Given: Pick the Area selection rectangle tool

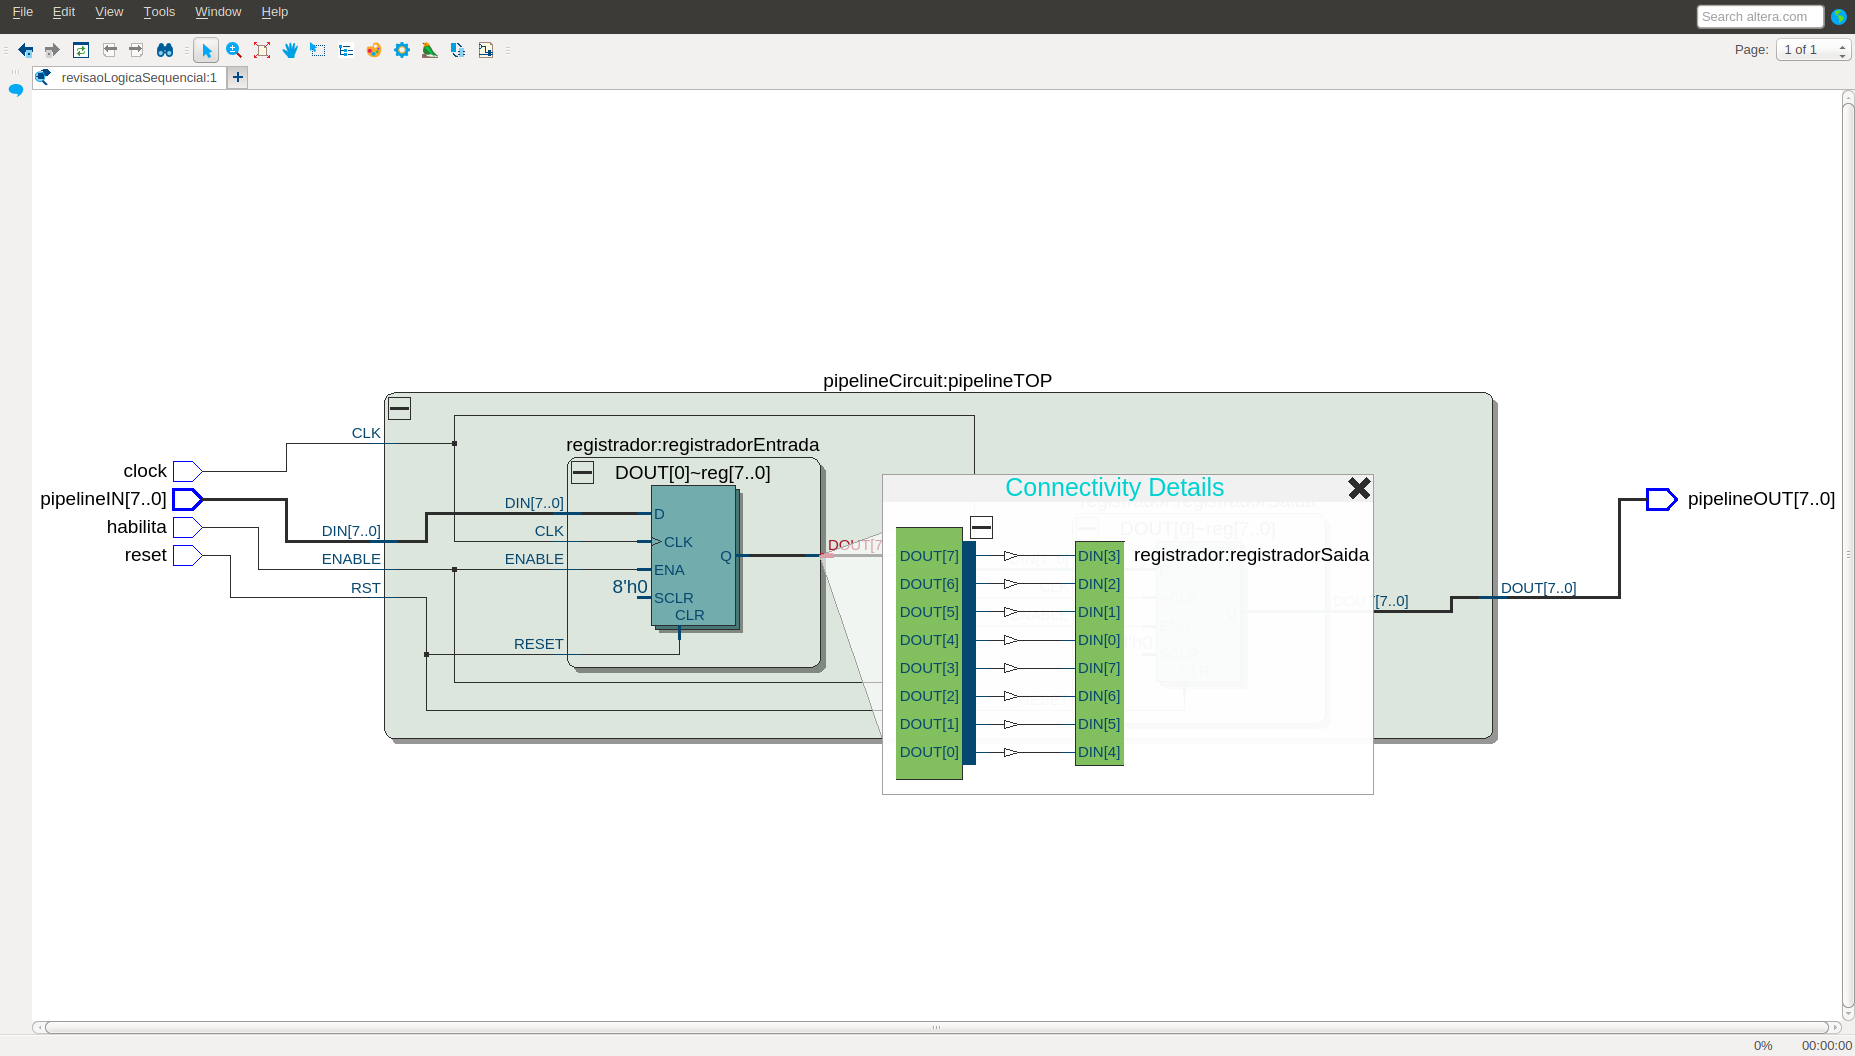Looking at the screenshot, I should coord(318,50).
